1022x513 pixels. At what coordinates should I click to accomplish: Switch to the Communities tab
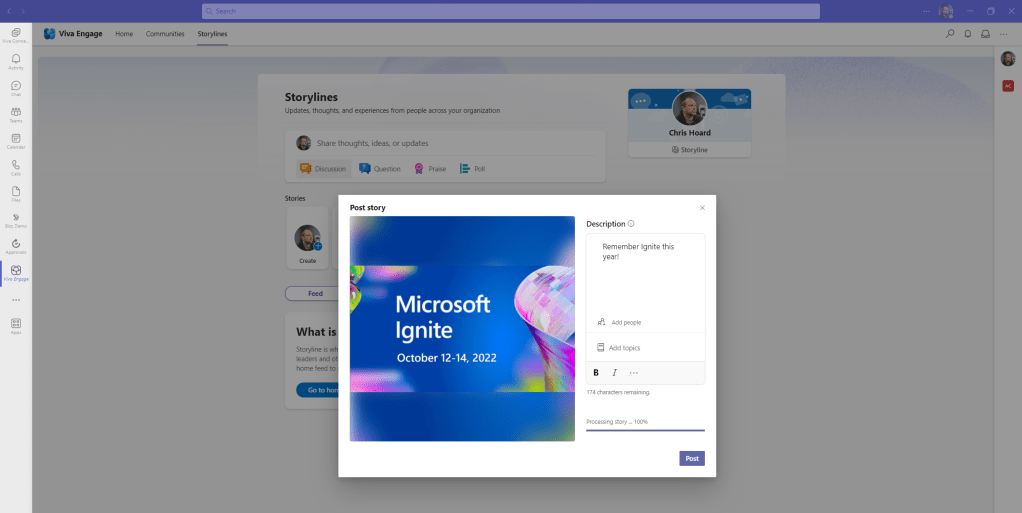[x=165, y=34]
